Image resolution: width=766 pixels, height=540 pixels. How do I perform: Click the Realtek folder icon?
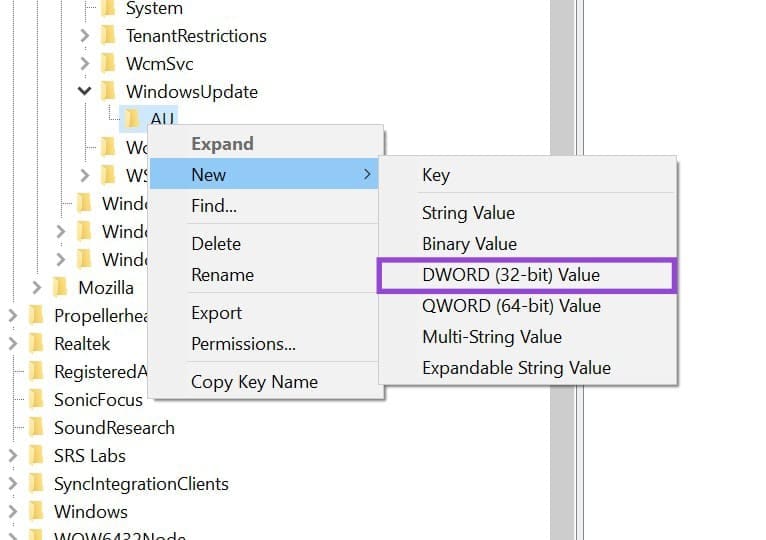pyautogui.click(x=37, y=344)
